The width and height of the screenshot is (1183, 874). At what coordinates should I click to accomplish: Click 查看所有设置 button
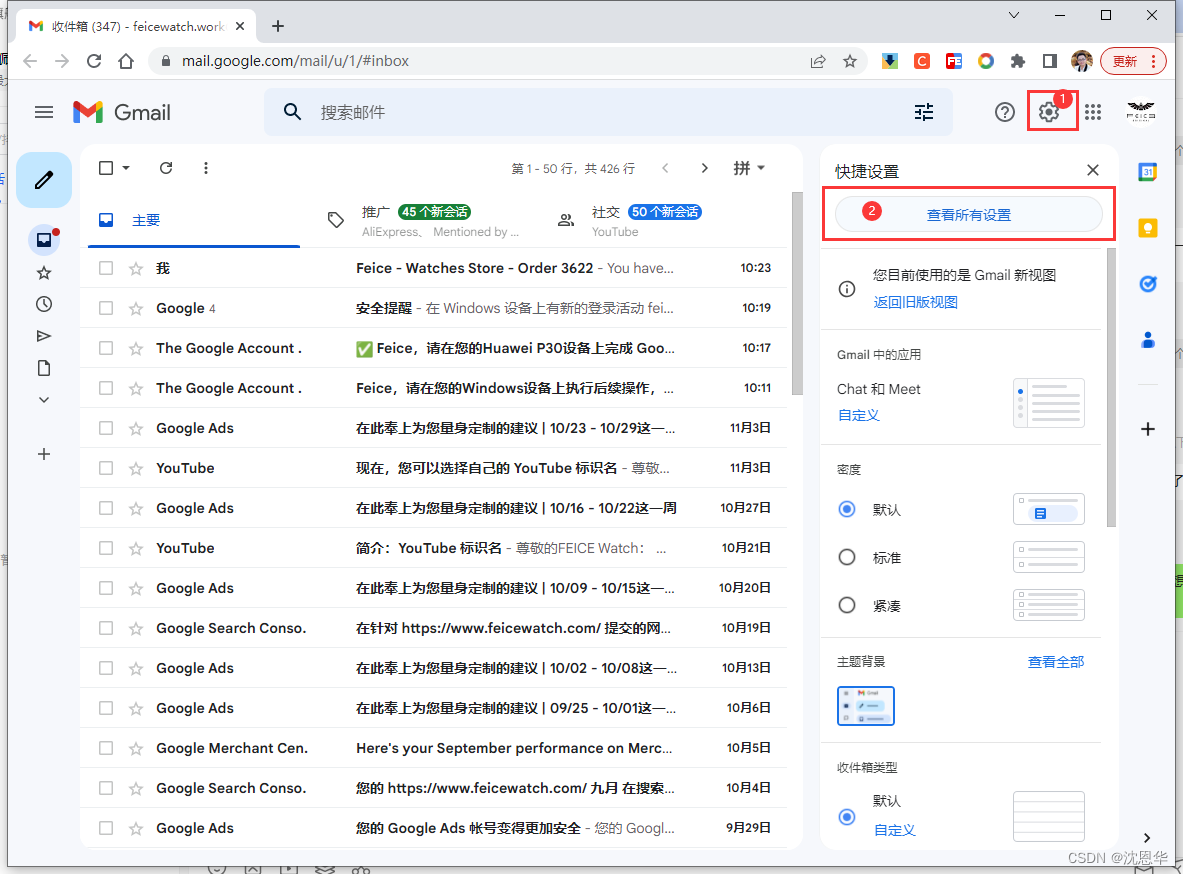tap(969, 215)
